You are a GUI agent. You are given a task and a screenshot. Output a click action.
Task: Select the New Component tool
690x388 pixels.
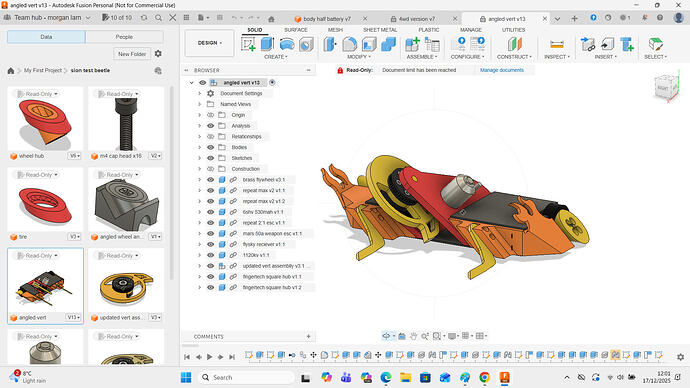[x=412, y=44]
